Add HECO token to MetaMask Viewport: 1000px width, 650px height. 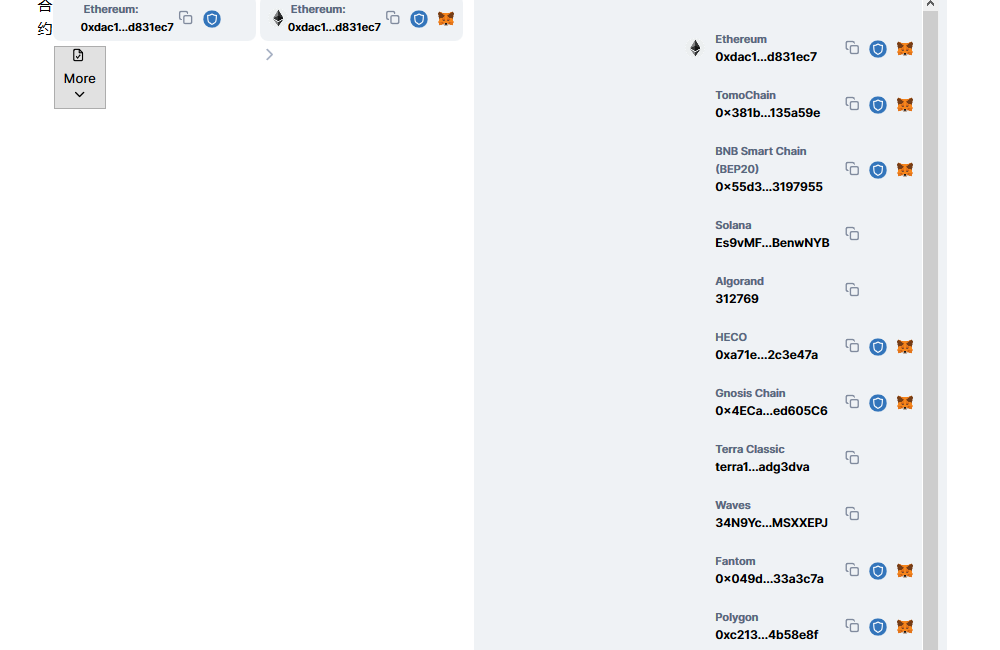coord(905,347)
